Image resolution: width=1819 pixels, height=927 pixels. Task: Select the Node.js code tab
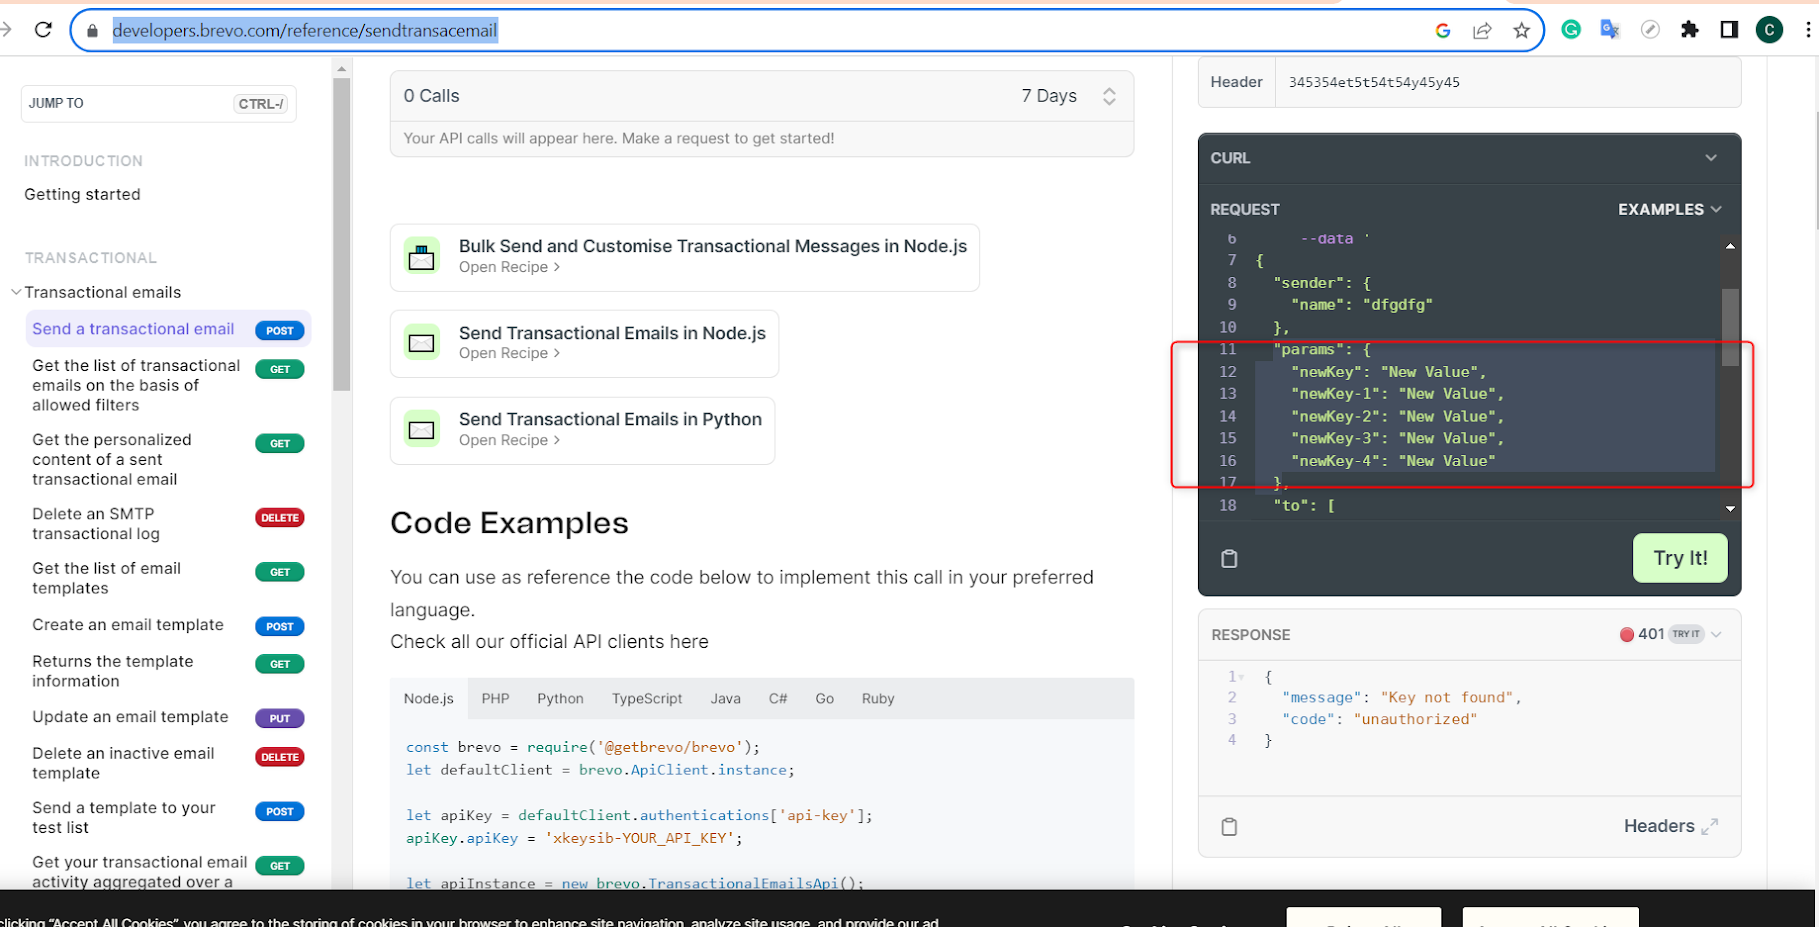click(428, 698)
